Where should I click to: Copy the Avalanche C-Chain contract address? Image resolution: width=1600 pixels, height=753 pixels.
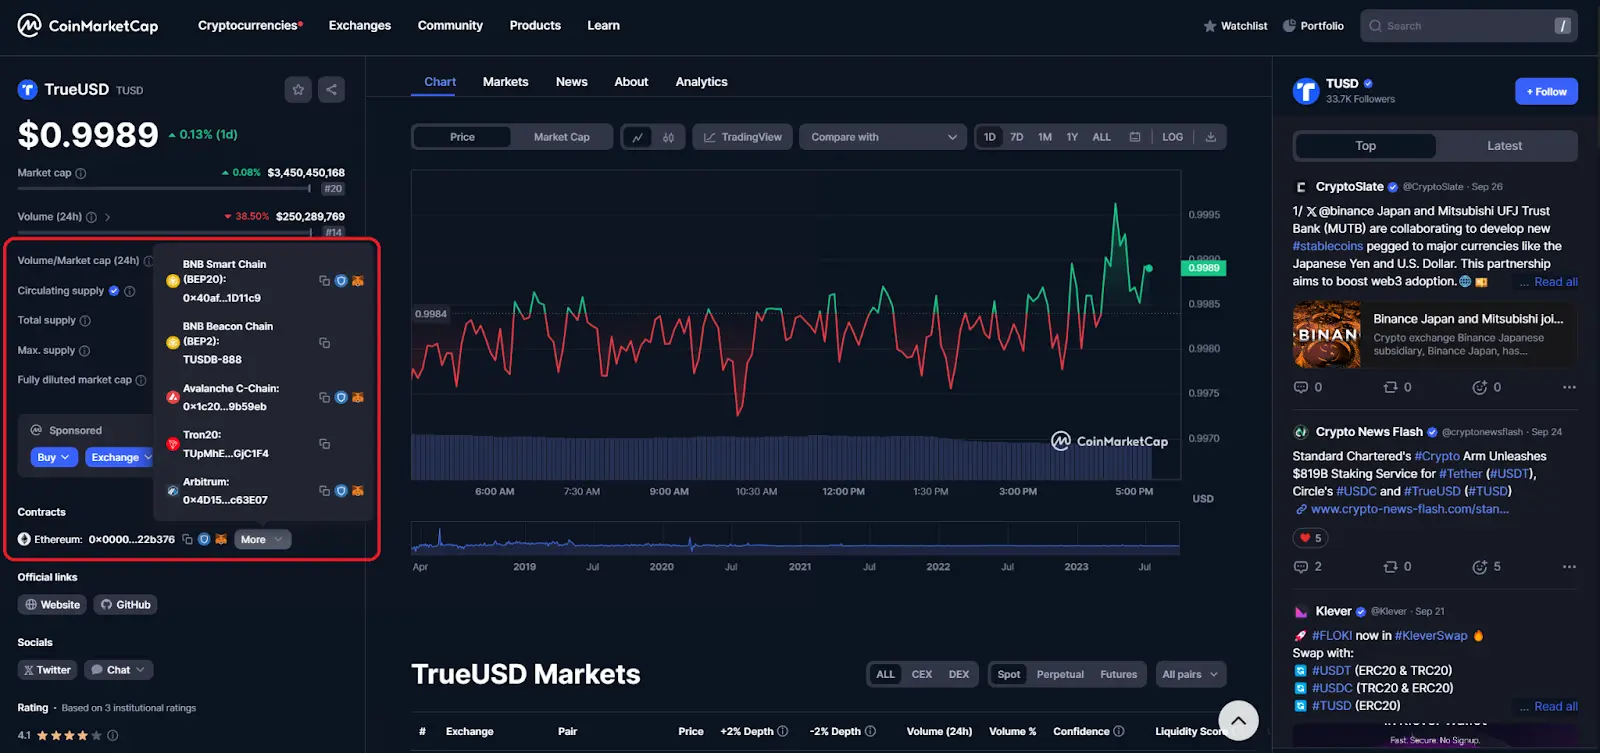click(x=324, y=397)
